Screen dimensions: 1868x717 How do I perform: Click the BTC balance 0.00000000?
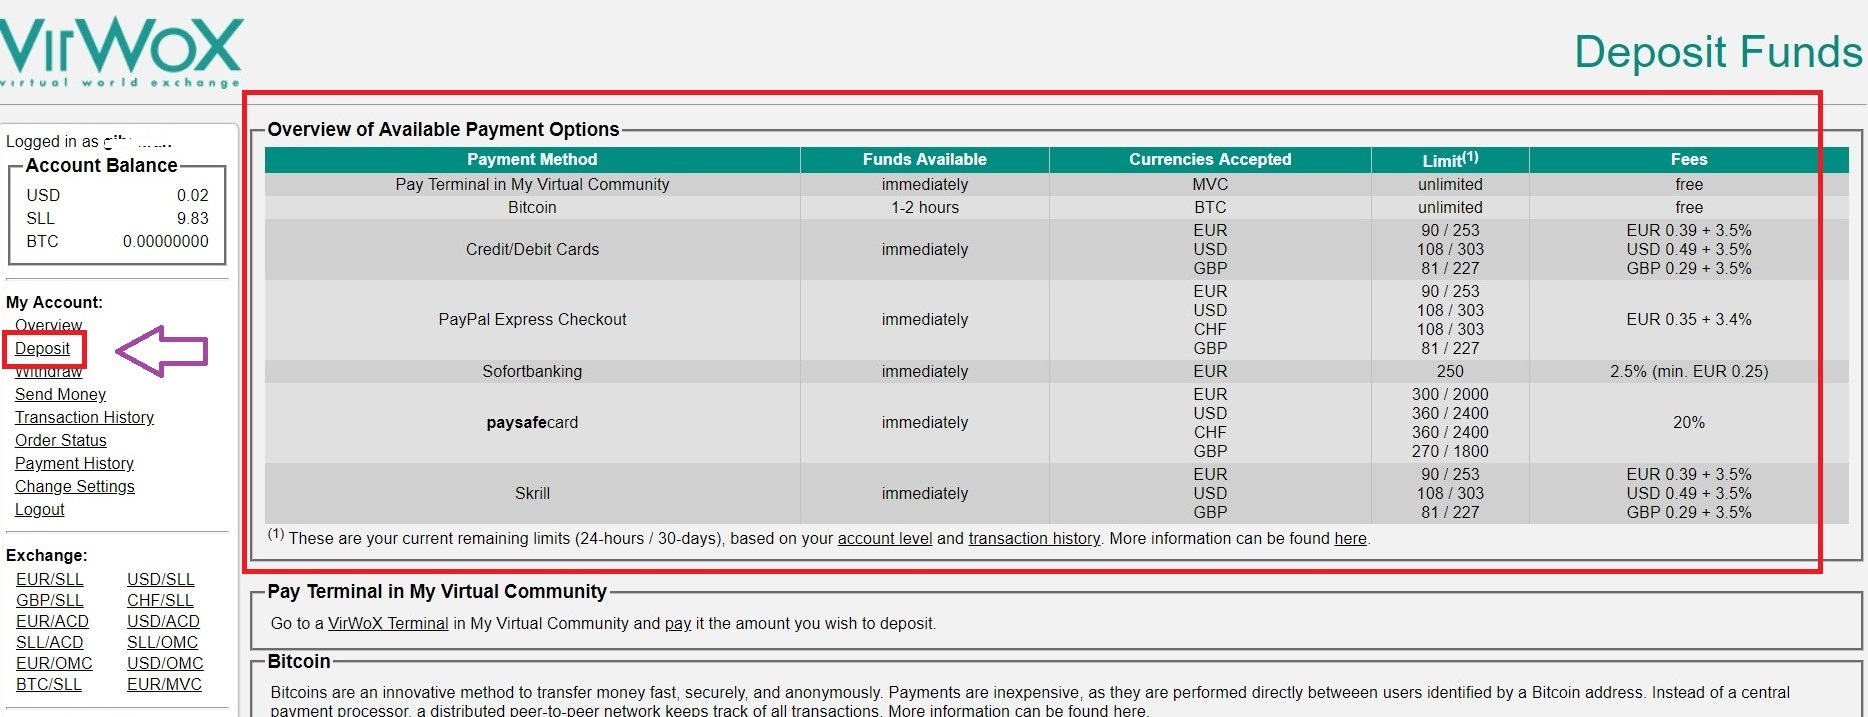tap(166, 241)
